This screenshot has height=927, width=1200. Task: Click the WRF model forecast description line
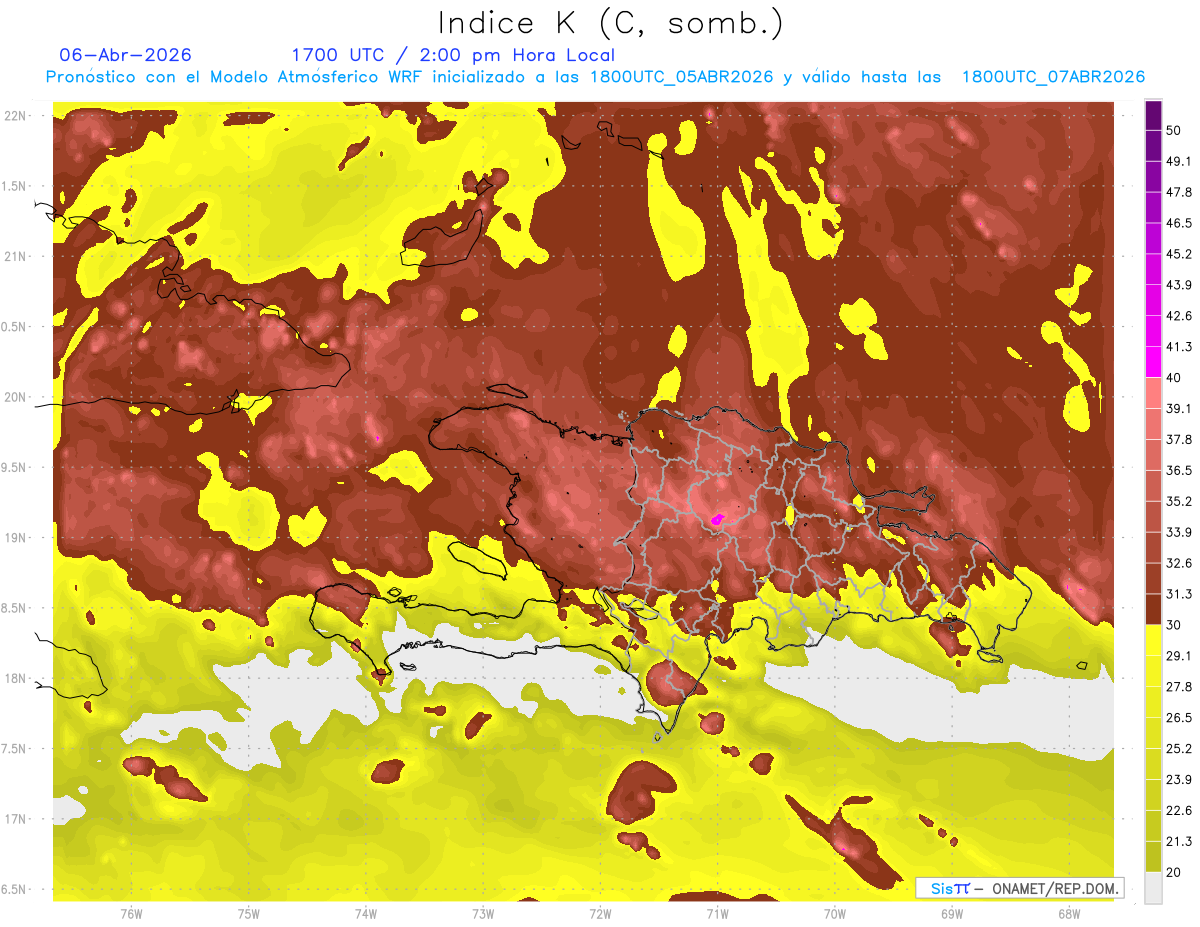click(x=595, y=77)
